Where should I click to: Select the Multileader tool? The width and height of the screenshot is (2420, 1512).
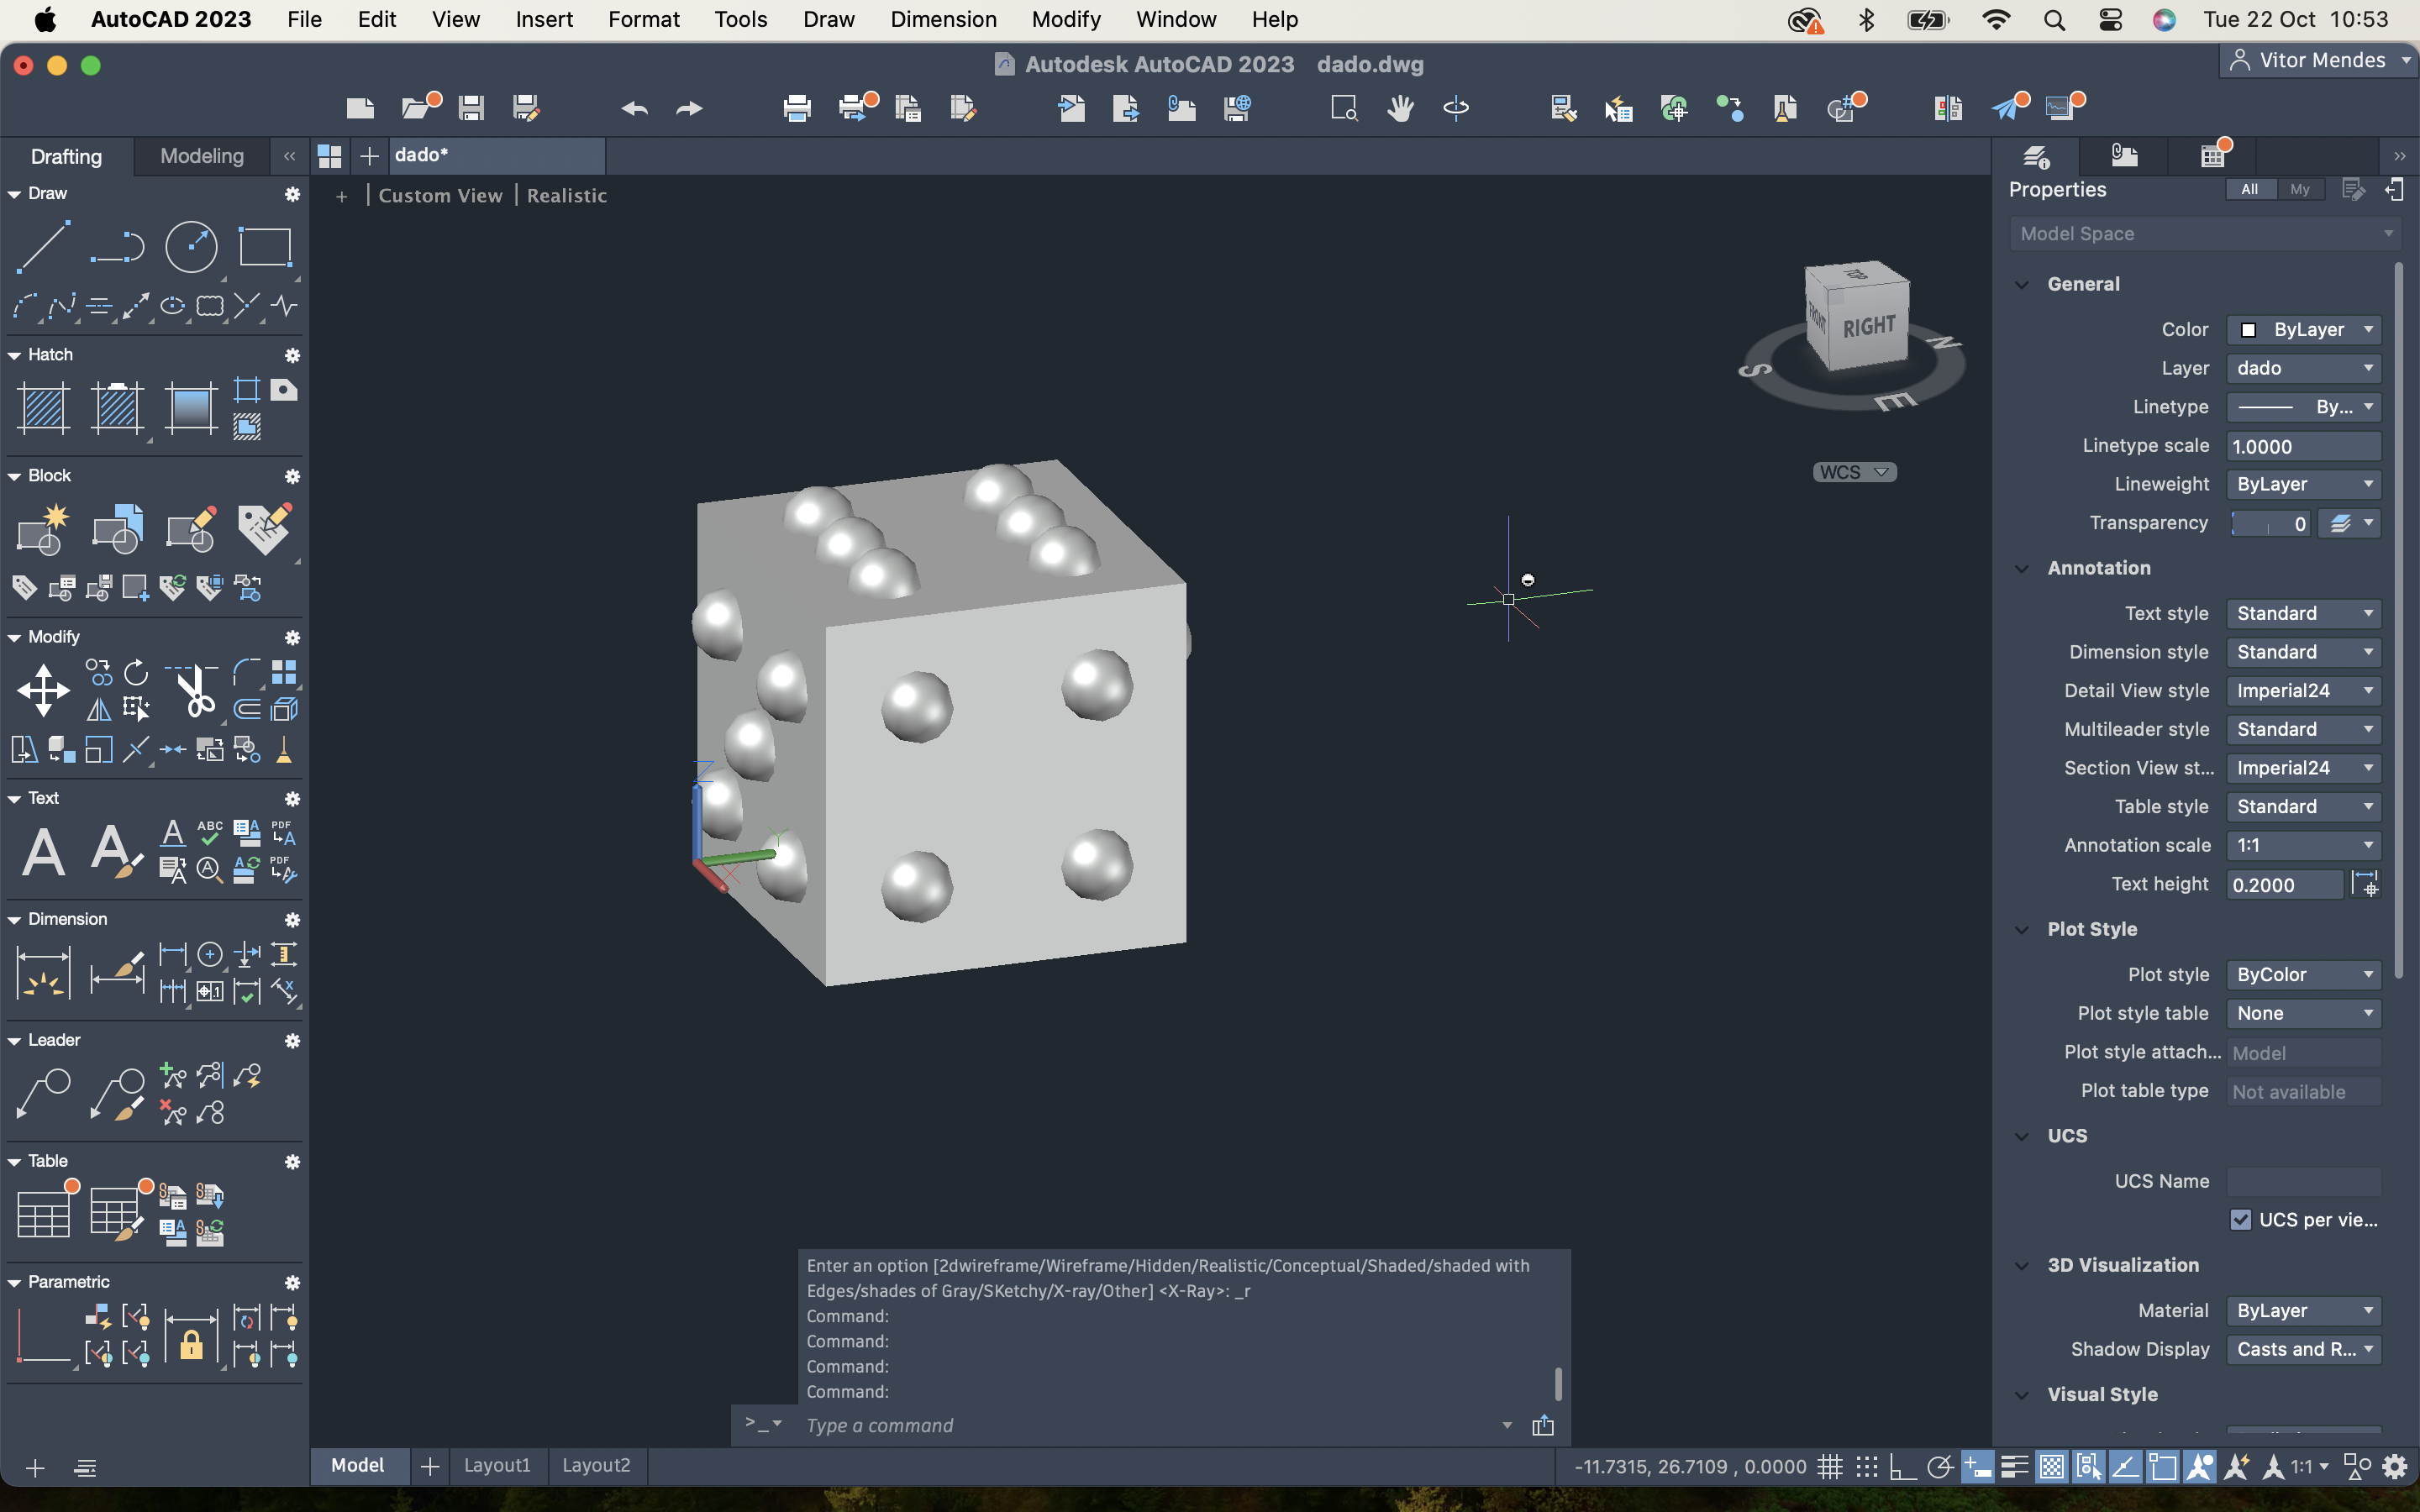pos(43,1094)
